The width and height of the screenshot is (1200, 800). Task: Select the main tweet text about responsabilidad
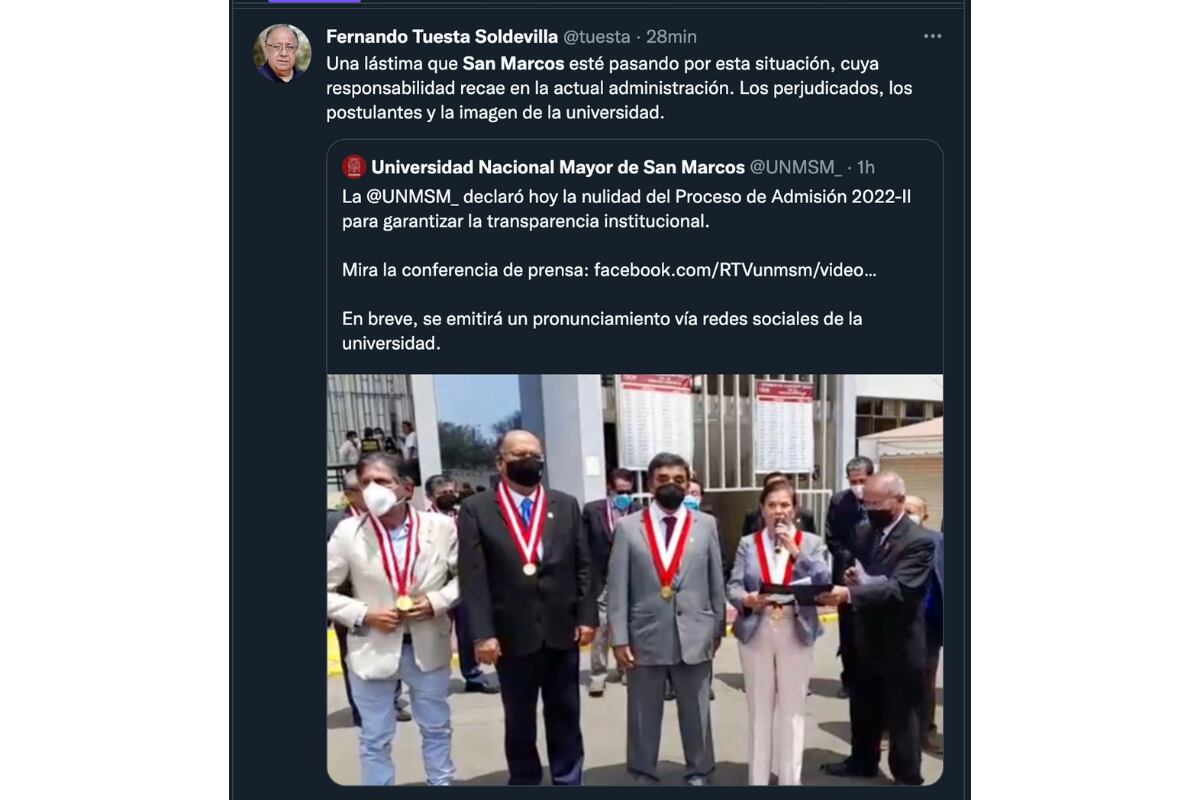pyautogui.click(x=619, y=88)
